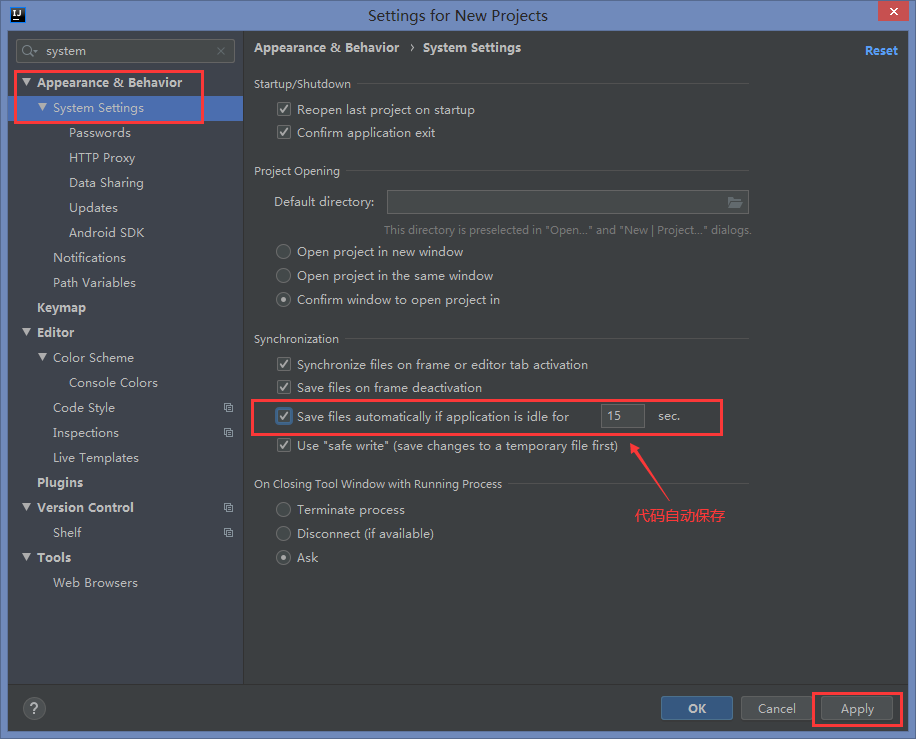Disable the safe write option
This screenshot has height=739, width=916.
pos(283,445)
